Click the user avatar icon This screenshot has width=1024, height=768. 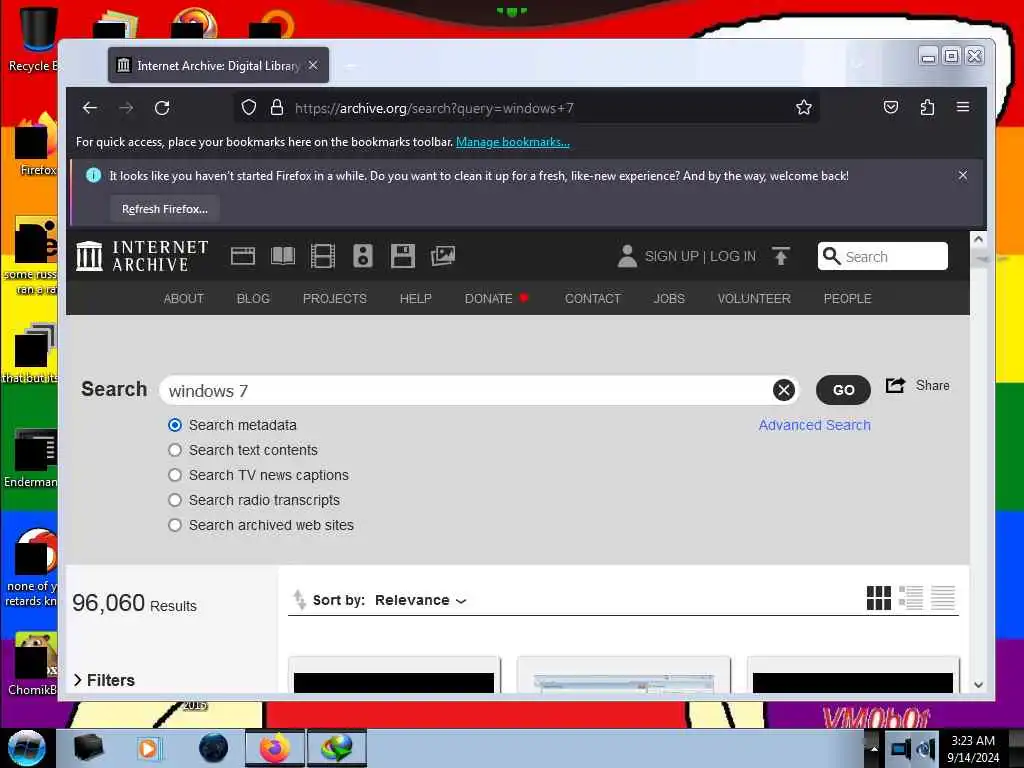point(627,256)
